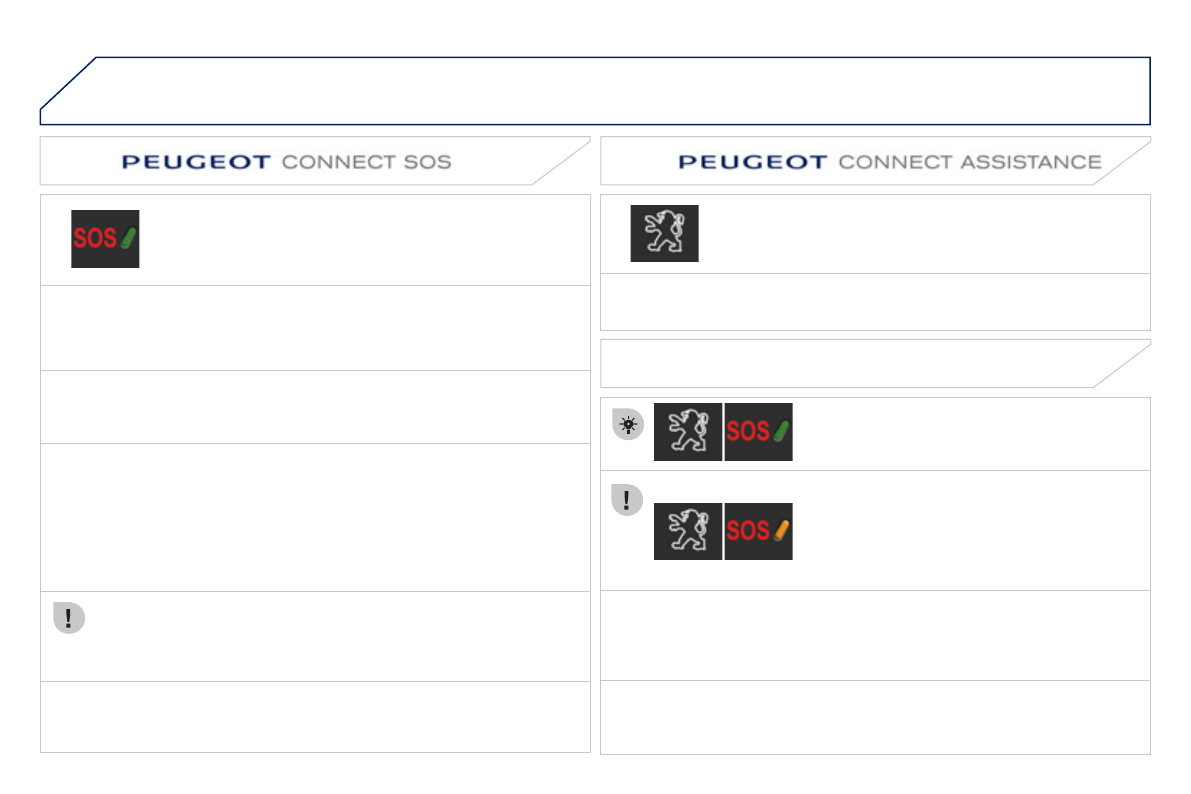
Task: Click the bottom empty cell of the left column
Action: coord(315,717)
